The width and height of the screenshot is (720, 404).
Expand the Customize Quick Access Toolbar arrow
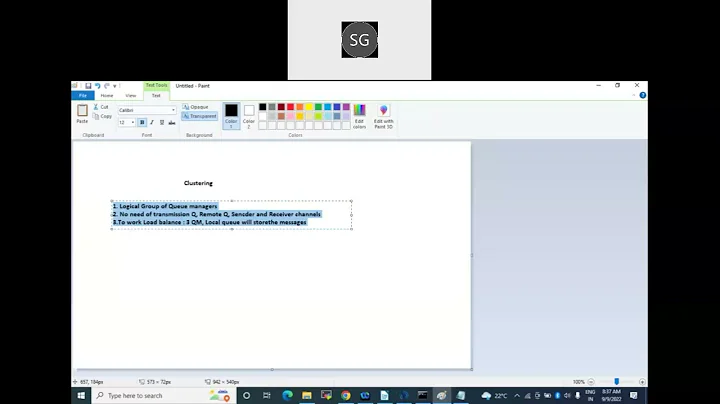(x=115, y=86)
